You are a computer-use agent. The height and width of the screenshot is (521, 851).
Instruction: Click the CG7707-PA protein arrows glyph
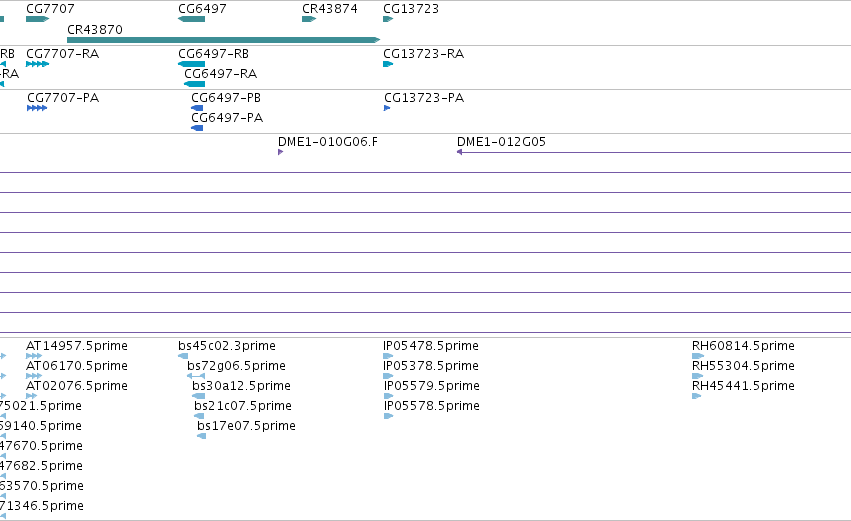[x=37, y=108]
